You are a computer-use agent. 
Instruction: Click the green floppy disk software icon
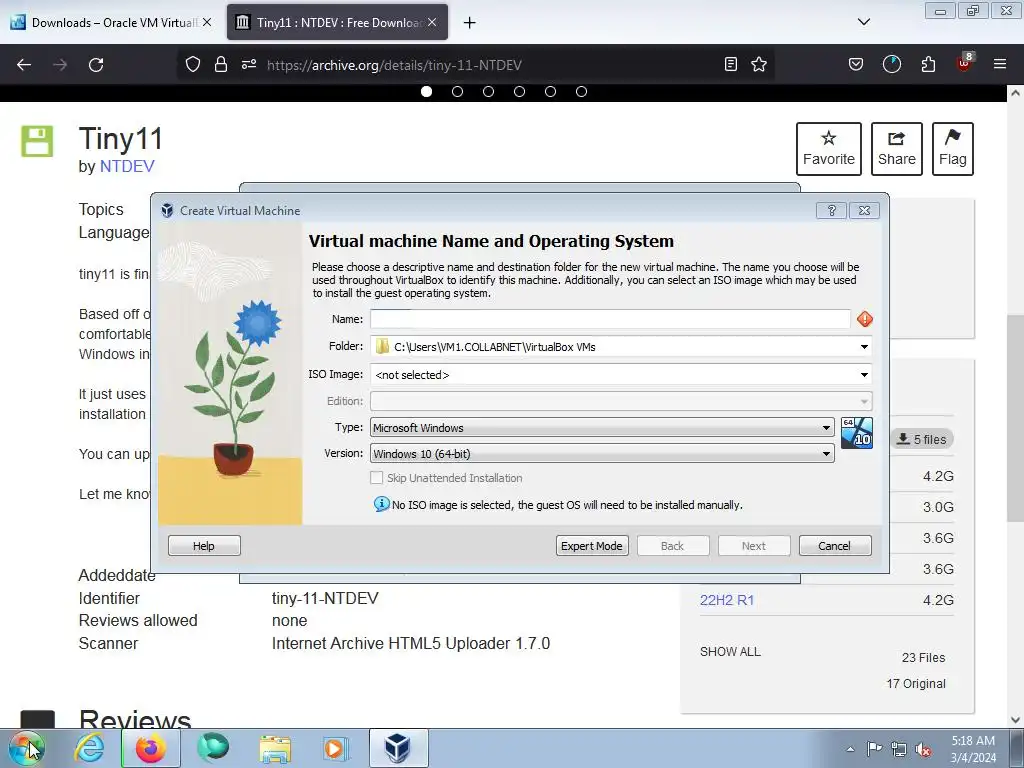coord(37,141)
